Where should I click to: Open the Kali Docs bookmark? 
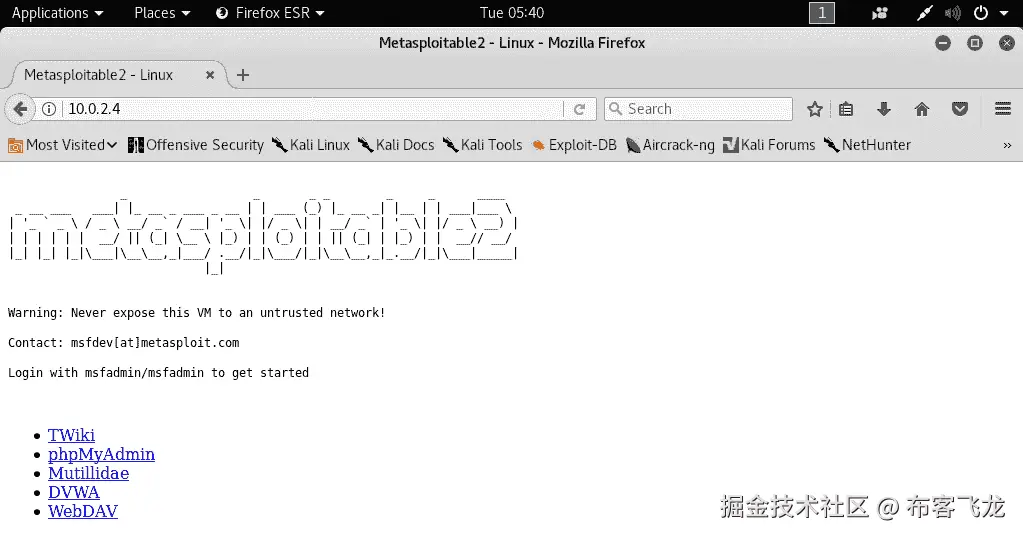pyautogui.click(x=396, y=145)
